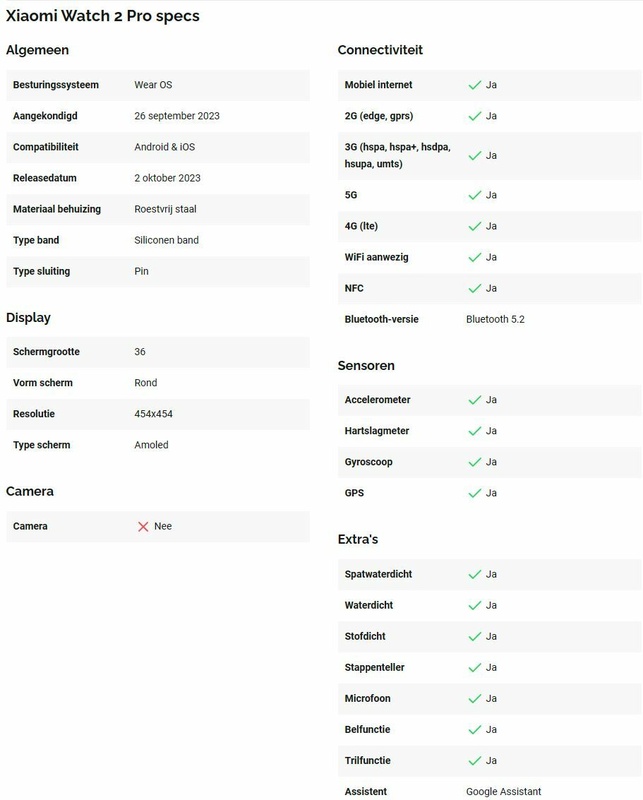This screenshot has width=643, height=800.
Task: Click the green check for 5G
Action: (x=475, y=195)
